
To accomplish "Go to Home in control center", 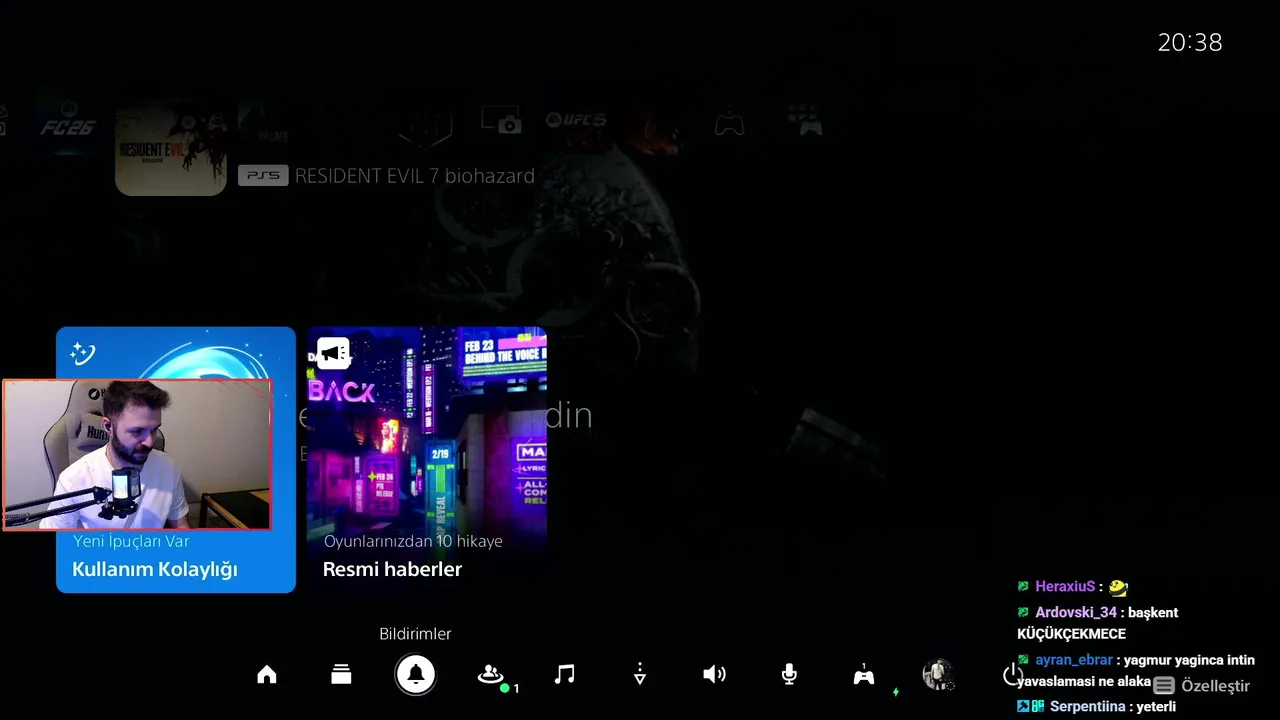I will pos(266,675).
